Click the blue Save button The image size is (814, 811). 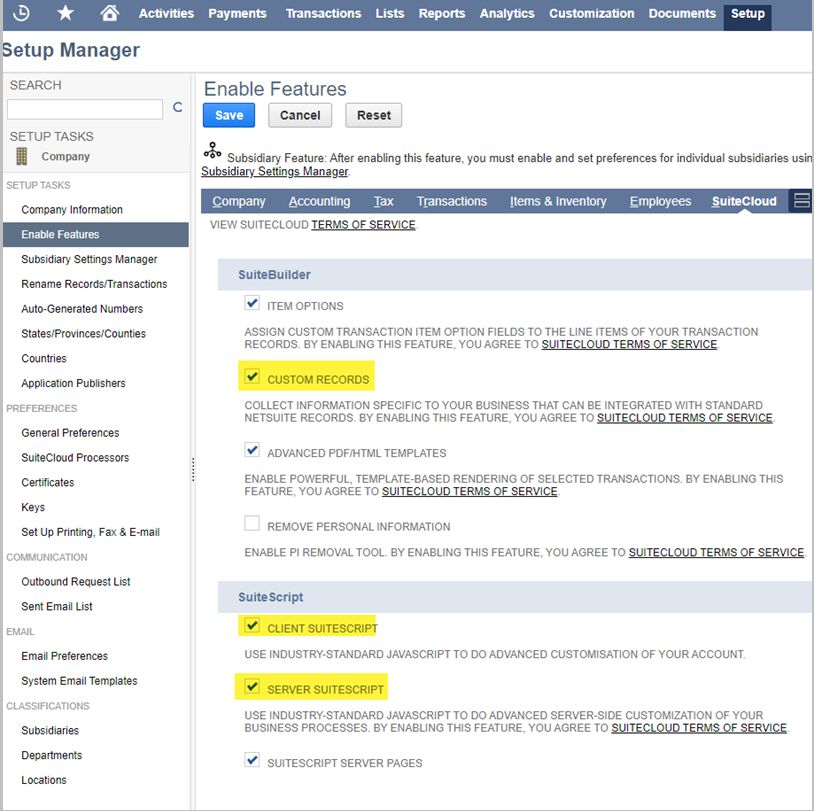coord(229,115)
